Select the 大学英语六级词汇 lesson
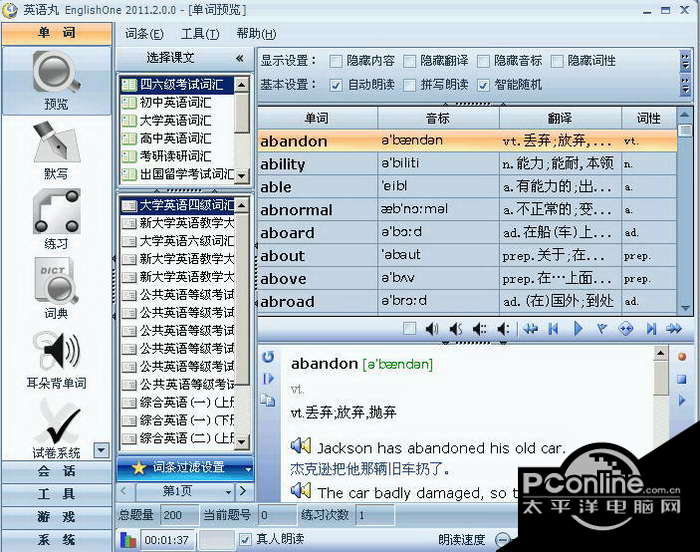700x552 pixels. (178, 241)
